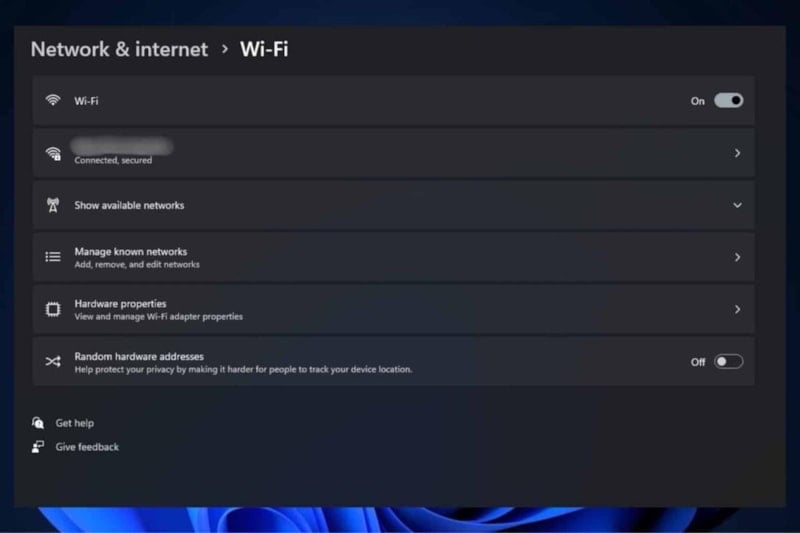Click the antenna tower icon for available networks
Image resolution: width=800 pixels, height=533 pixels.
(x=53, y=205)
